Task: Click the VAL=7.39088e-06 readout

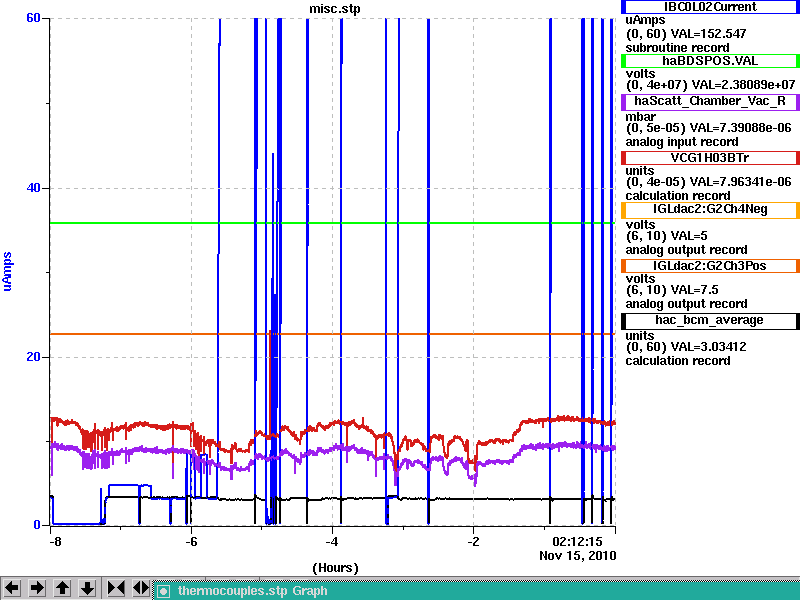Action: pos(740,128)
